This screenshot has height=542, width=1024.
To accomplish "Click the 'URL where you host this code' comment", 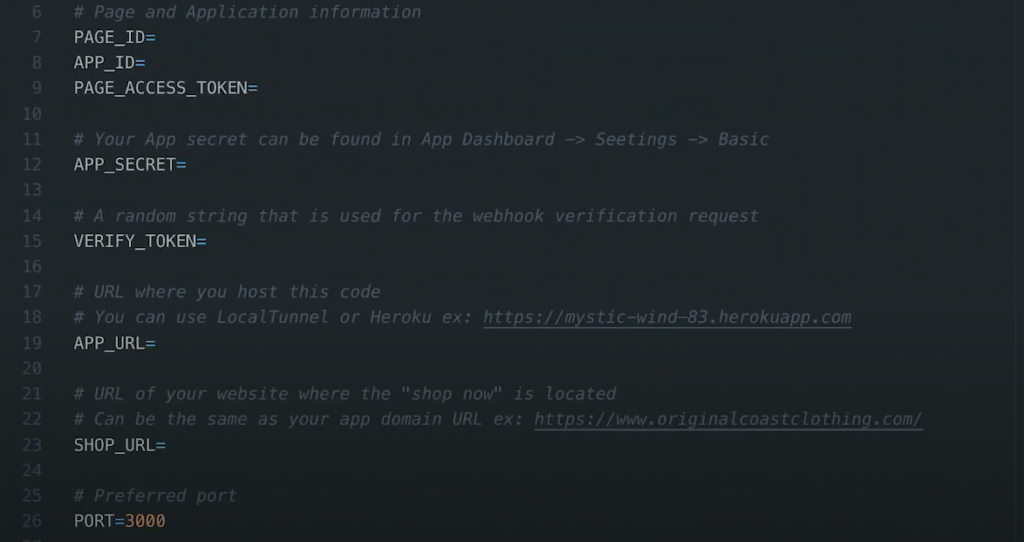I will 236,292.
